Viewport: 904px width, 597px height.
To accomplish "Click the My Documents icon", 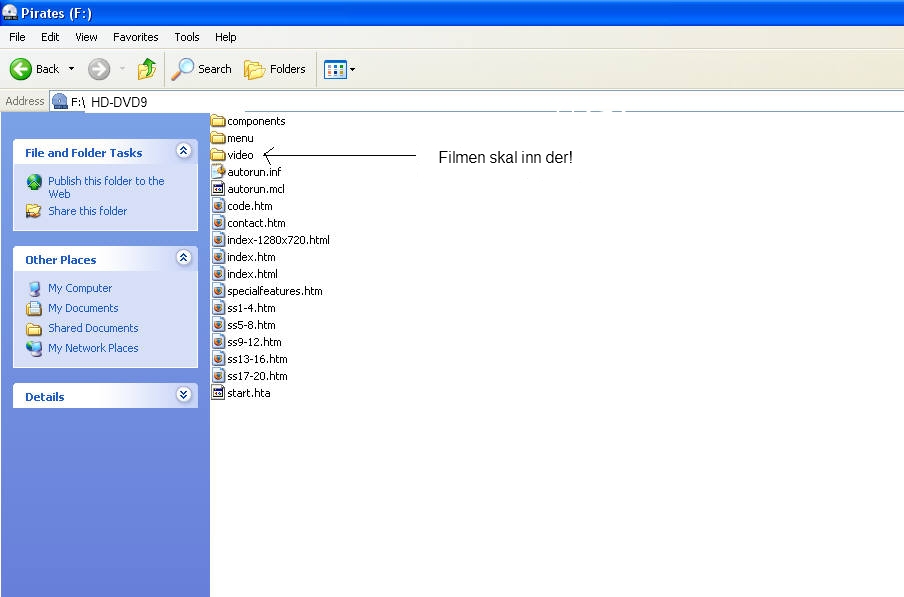I will 34,308.
